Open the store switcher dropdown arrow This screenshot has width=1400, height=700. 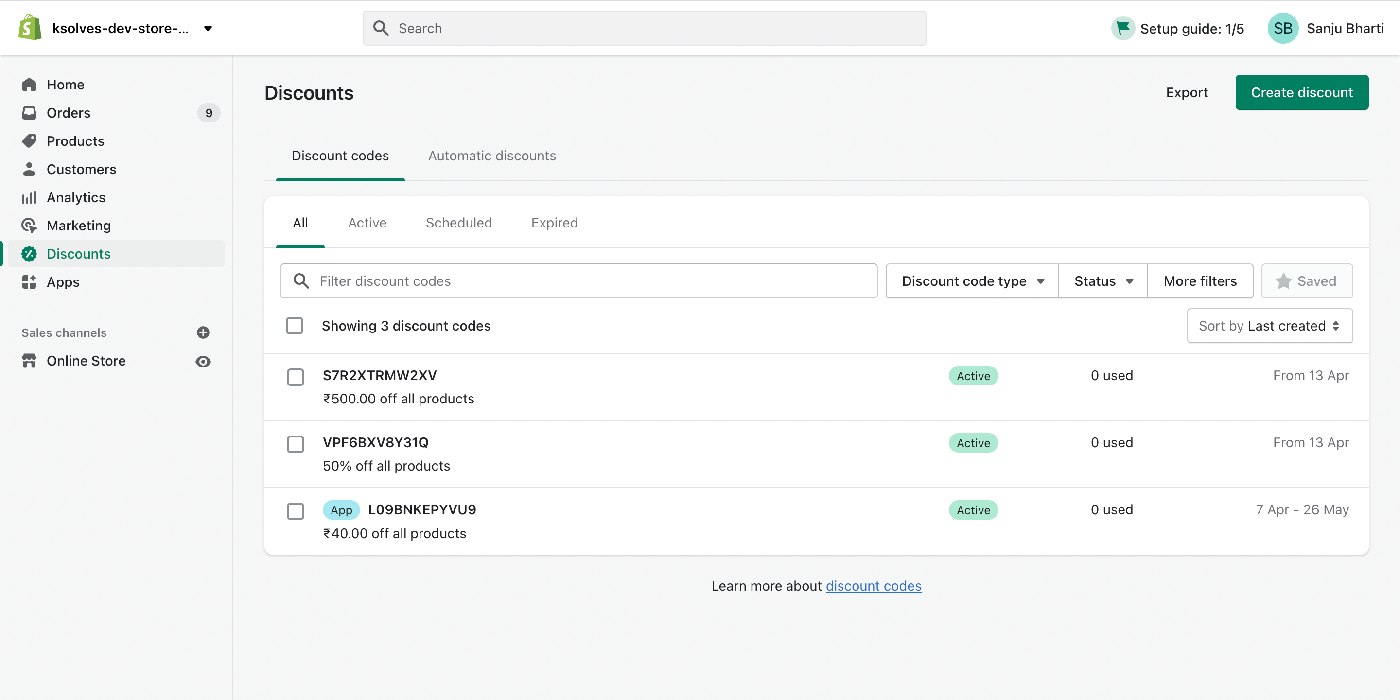(208, 29)
